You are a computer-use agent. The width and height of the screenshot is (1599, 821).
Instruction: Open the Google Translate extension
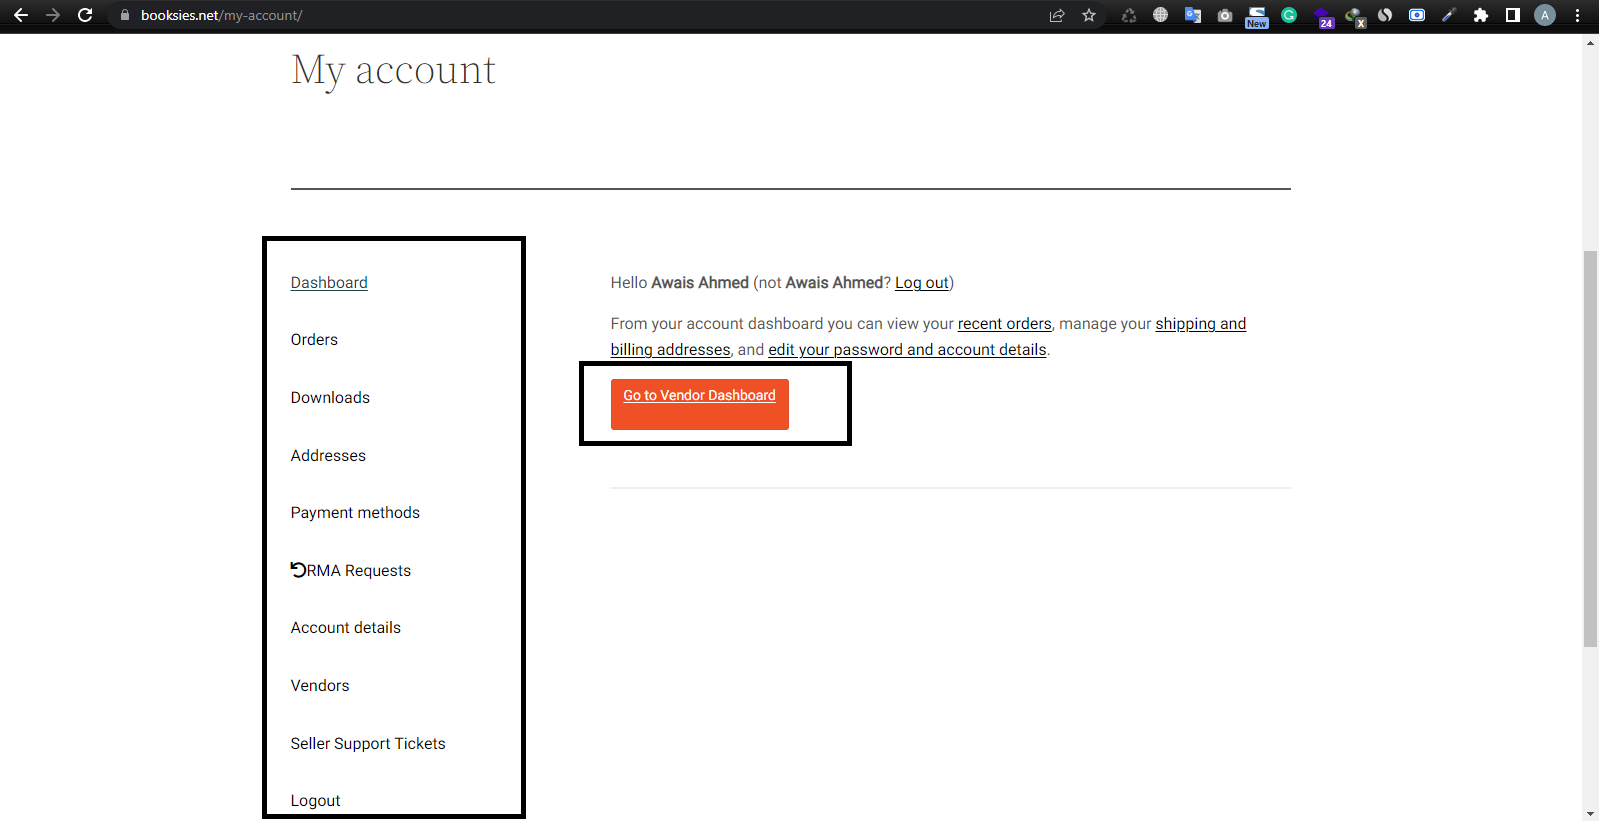point(1193,15)
